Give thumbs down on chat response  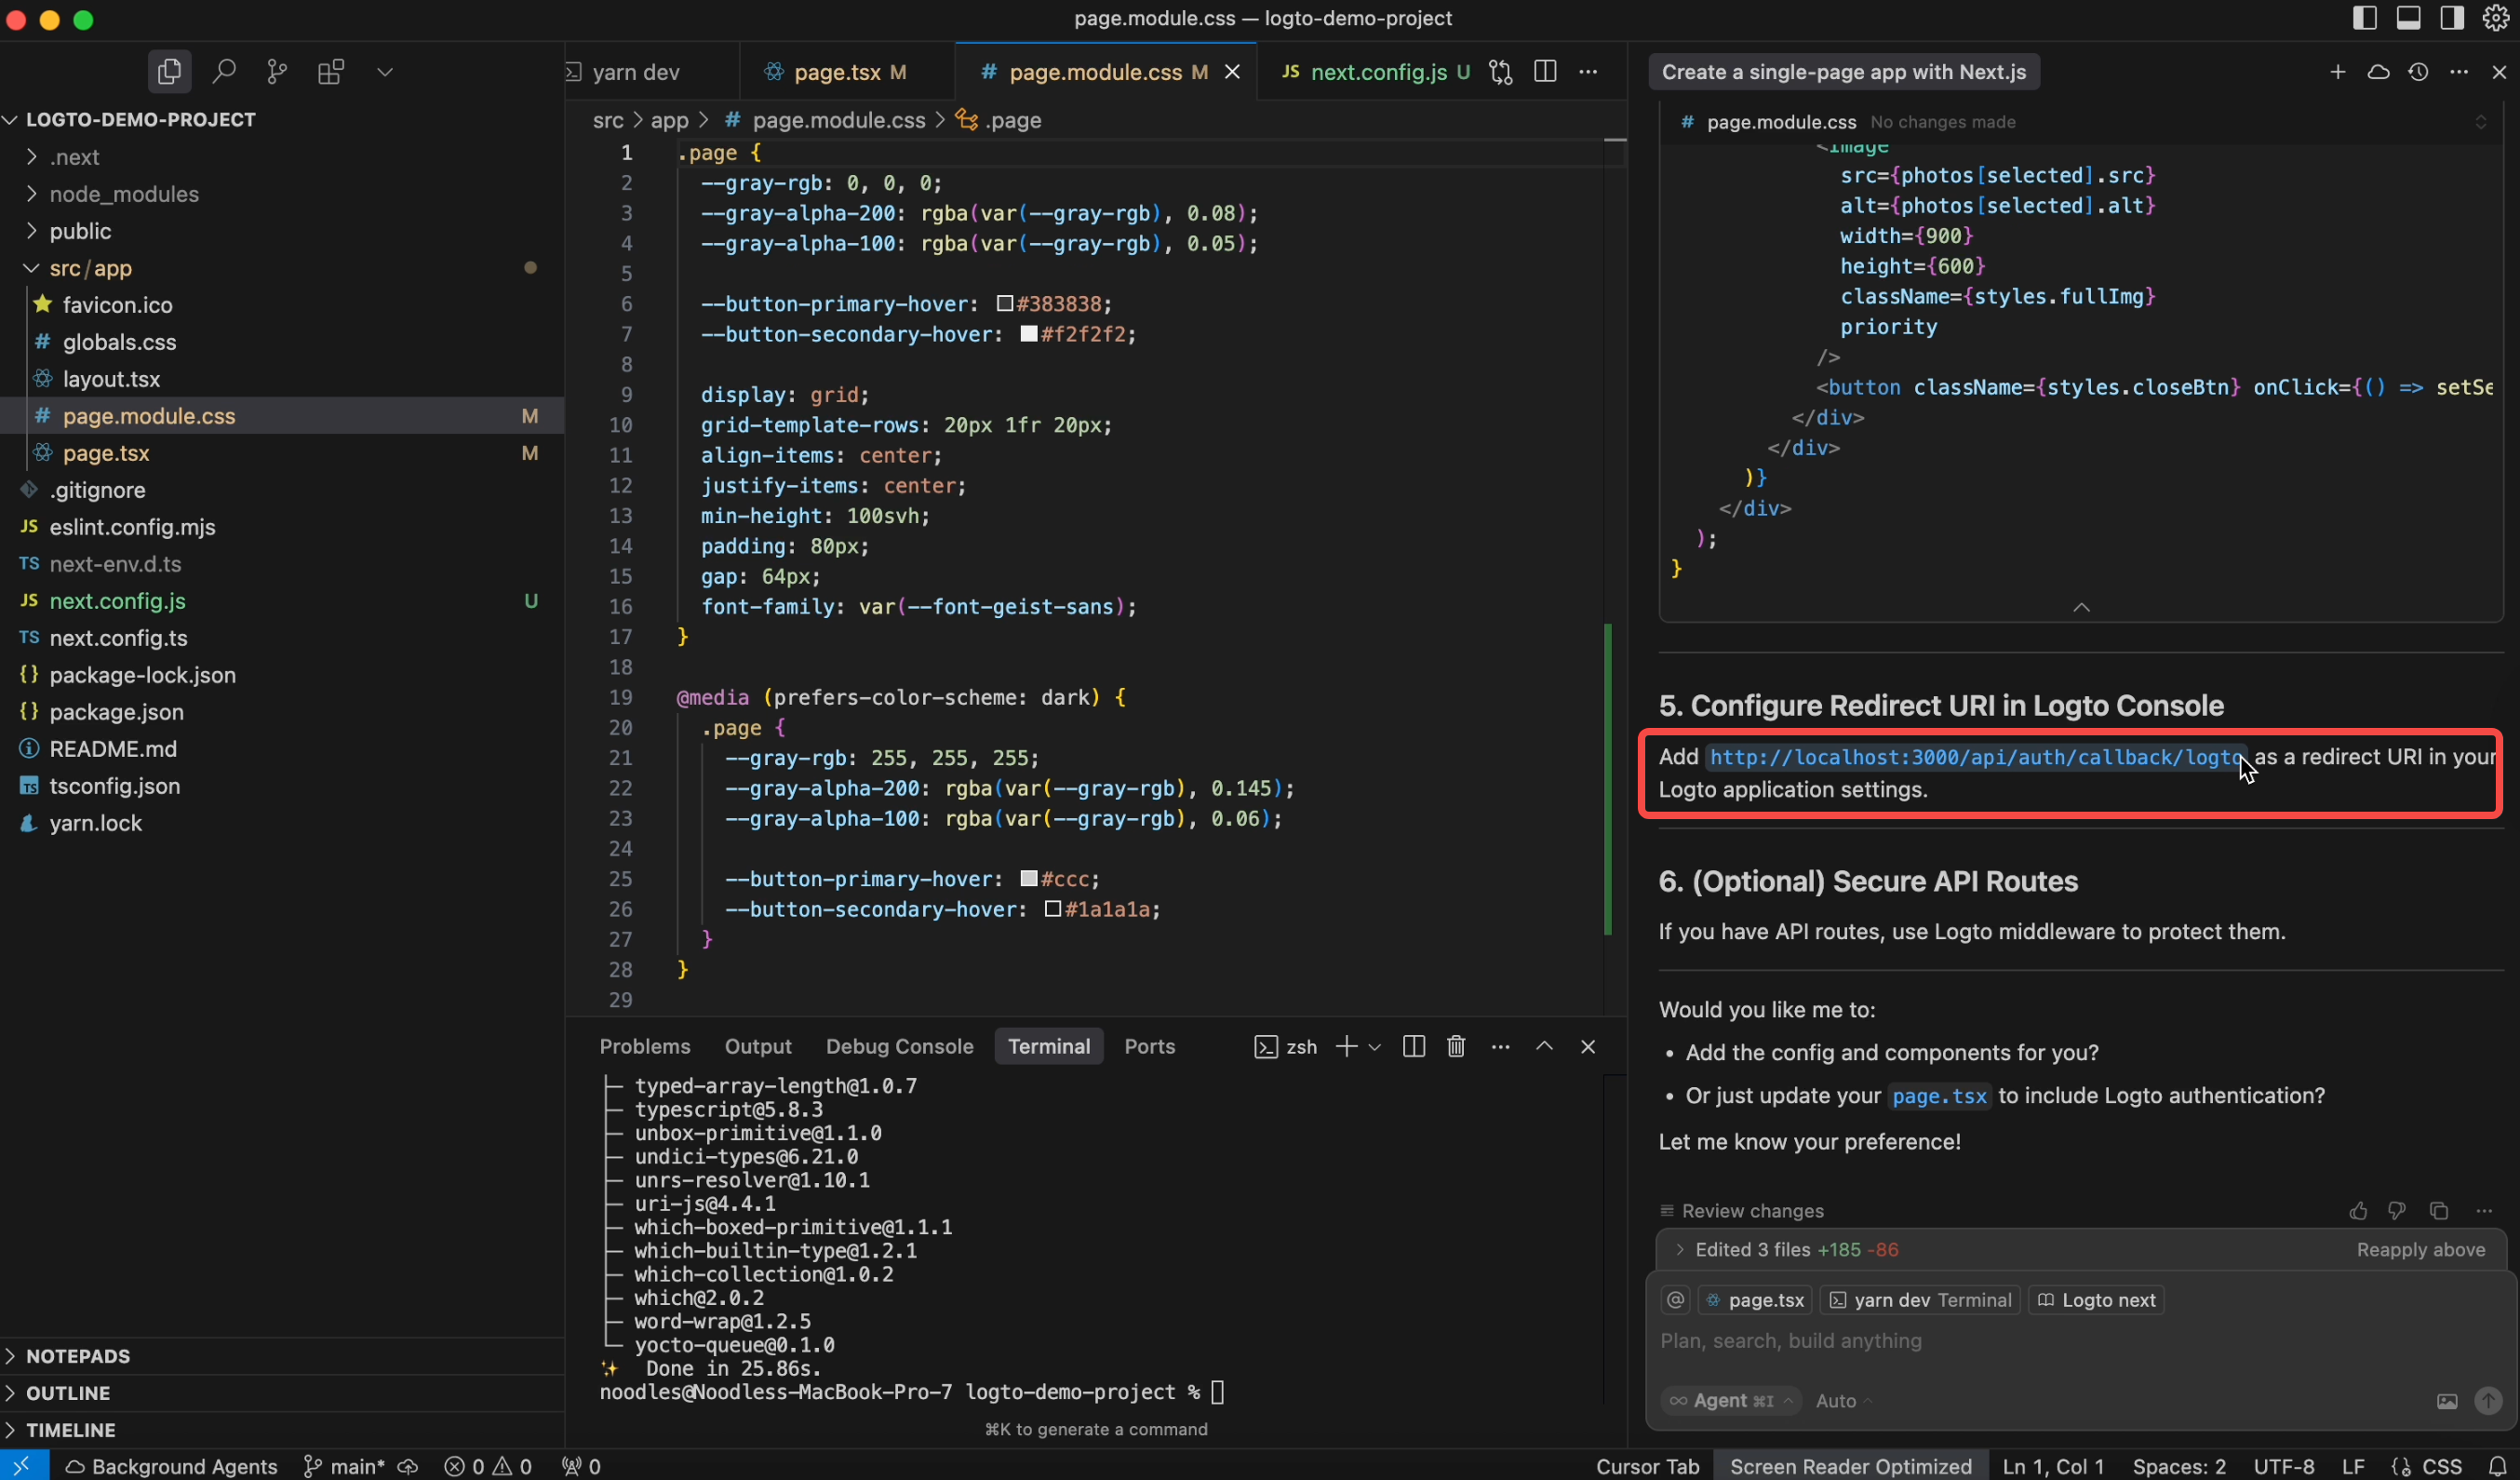[2397, 1211]
